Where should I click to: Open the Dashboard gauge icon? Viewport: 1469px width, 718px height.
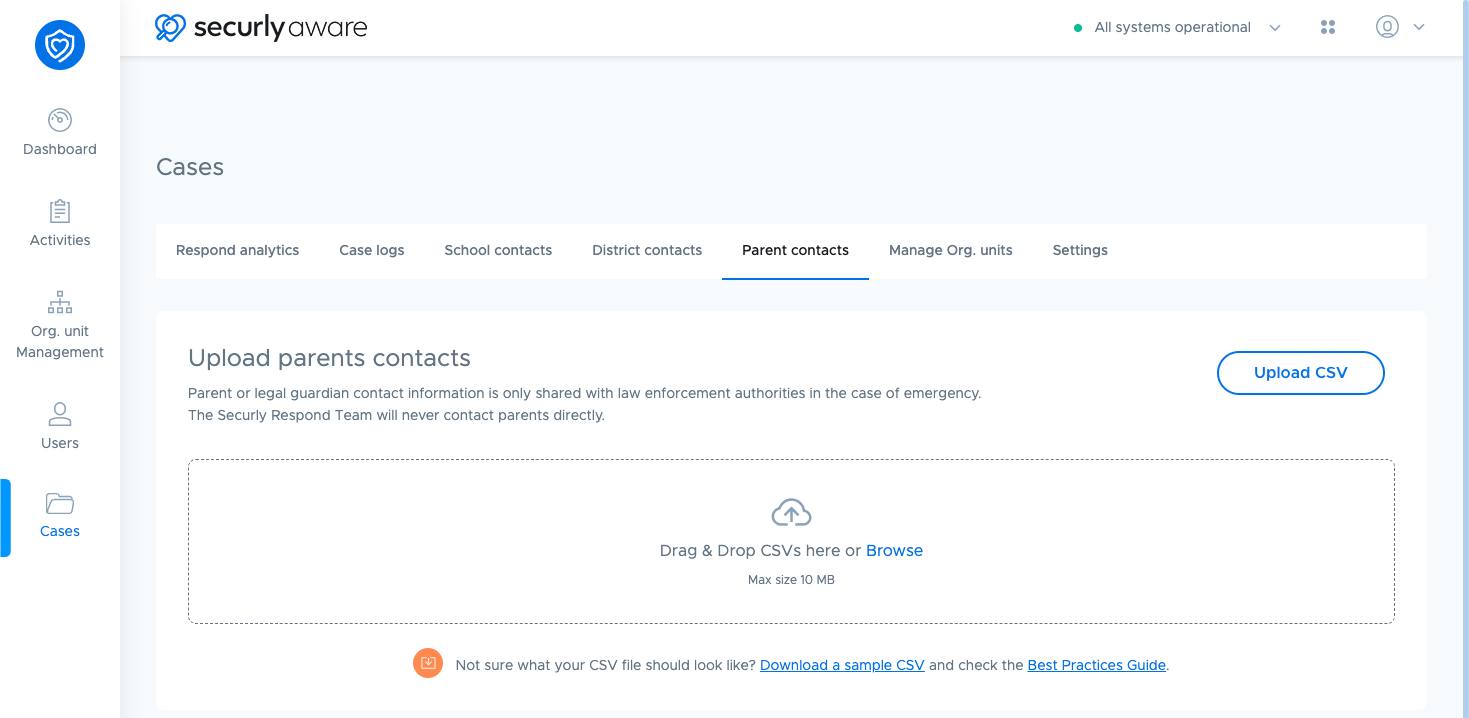pyautogui.click(x=60, y=120)
